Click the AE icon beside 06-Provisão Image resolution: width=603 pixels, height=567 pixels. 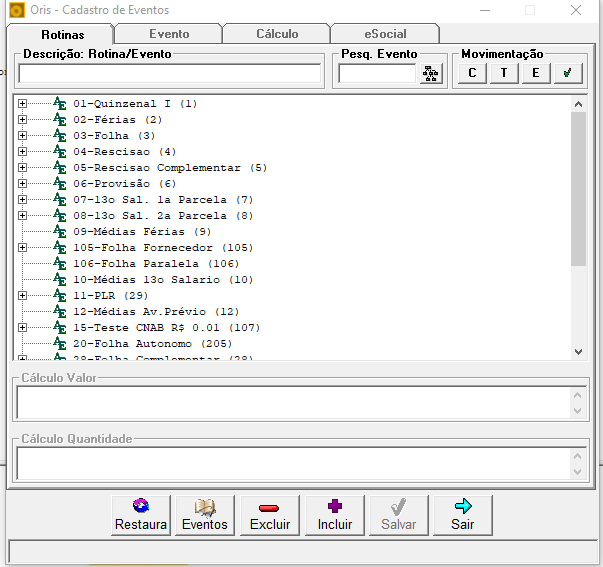[x=60, y=183]
